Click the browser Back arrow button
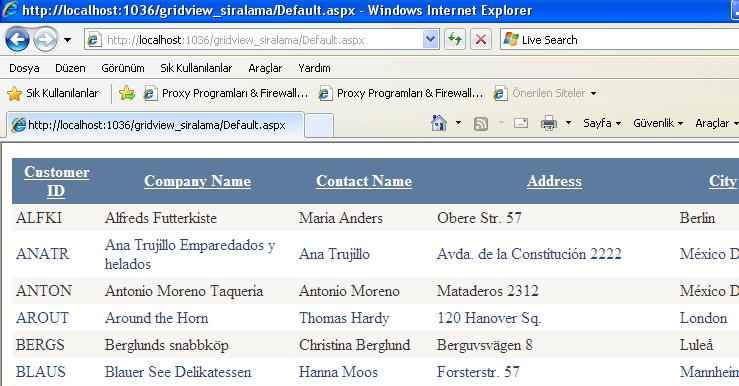Viewport: 739px width, 386px height. [18, 40]
